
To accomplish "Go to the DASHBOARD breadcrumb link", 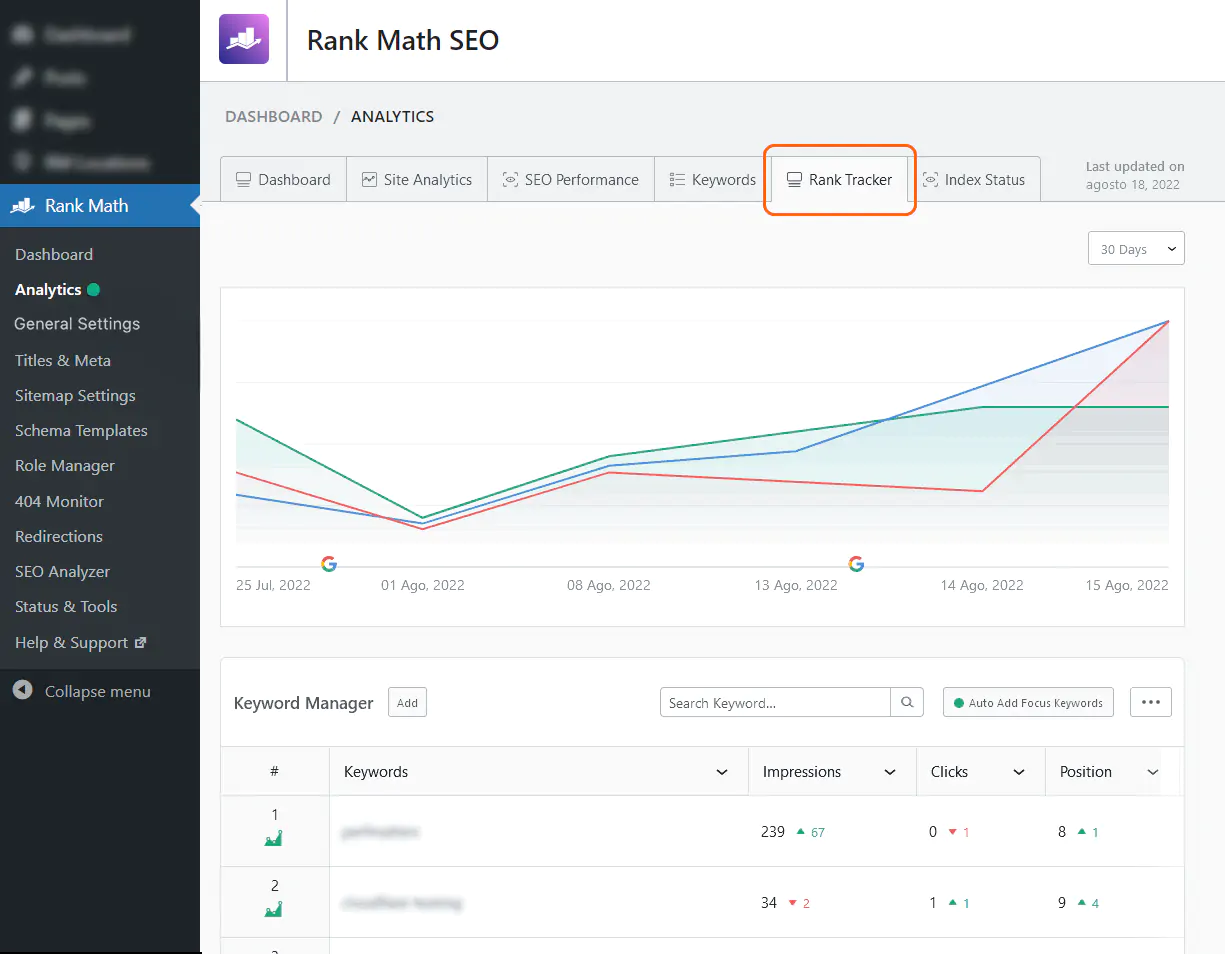I will [273, 117].
